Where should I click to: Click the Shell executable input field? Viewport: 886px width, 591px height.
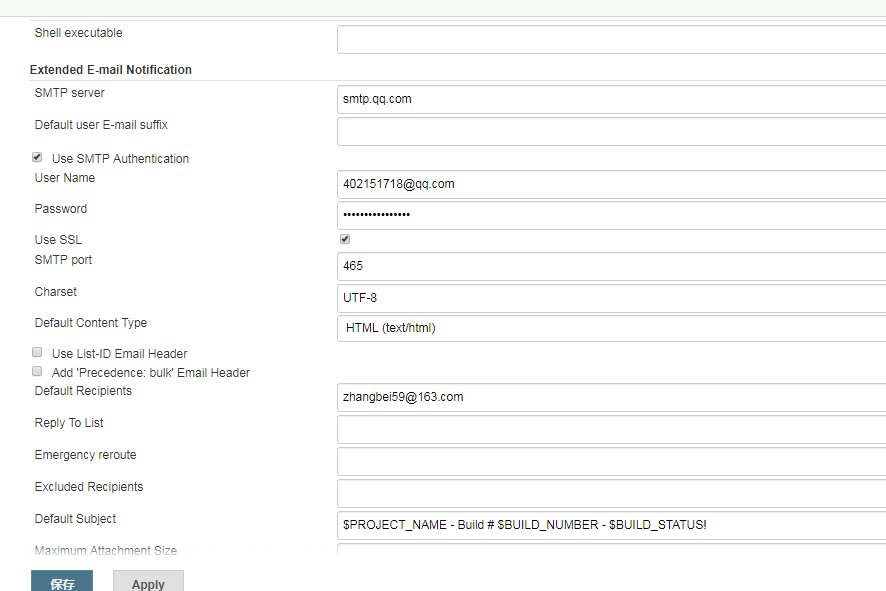610,40
